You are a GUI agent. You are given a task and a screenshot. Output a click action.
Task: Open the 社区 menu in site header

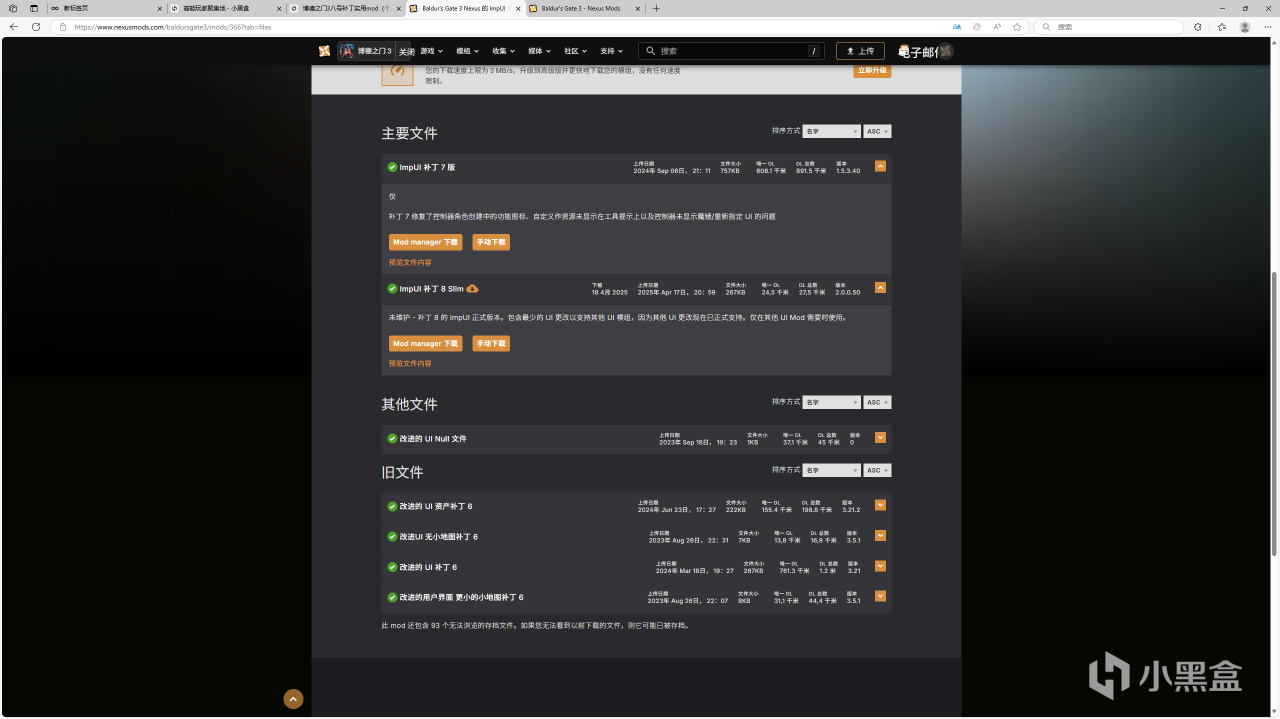576,51
